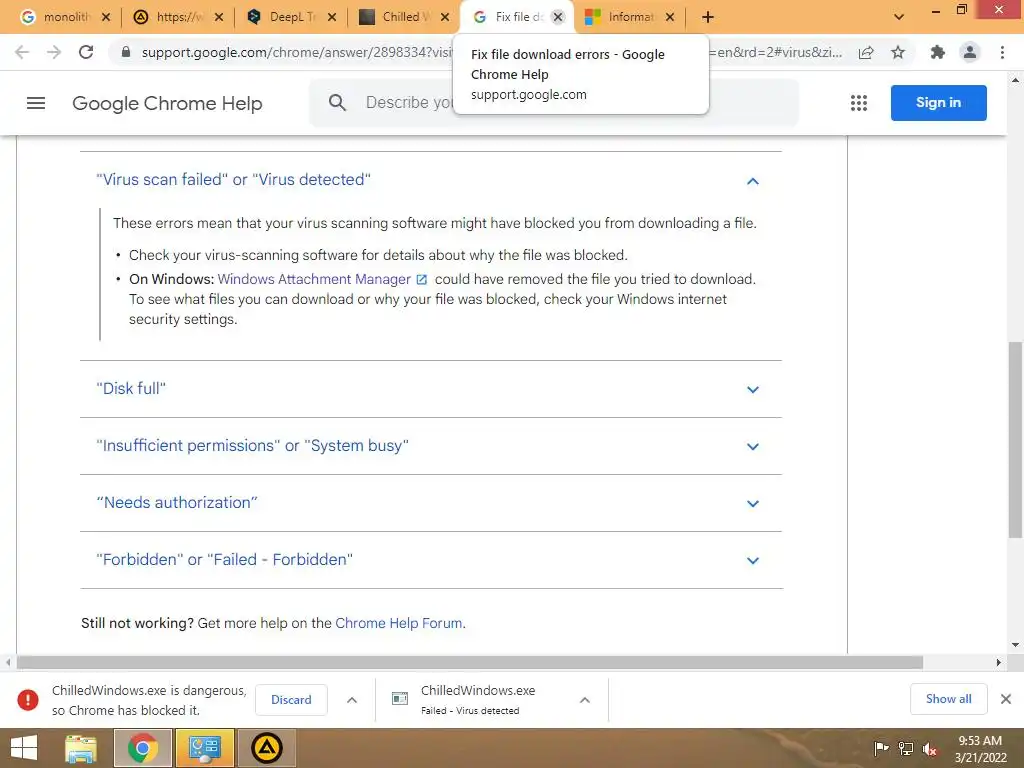The image size is (1024, 768).
Task: Open the Chrome profile avatar
Action: [970, 52]
